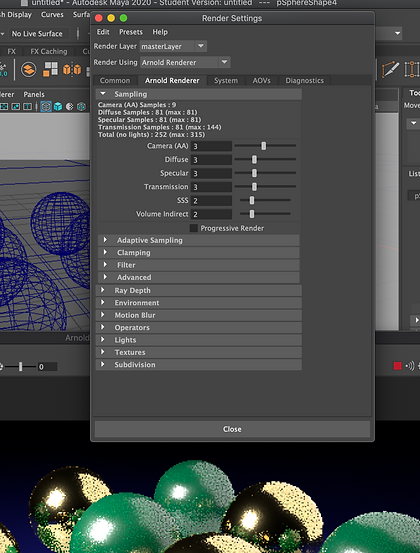420x553 pixels.
Task: Select the Arnold Renderer tab
Action: pyautogui.click(x=172, y=80)
